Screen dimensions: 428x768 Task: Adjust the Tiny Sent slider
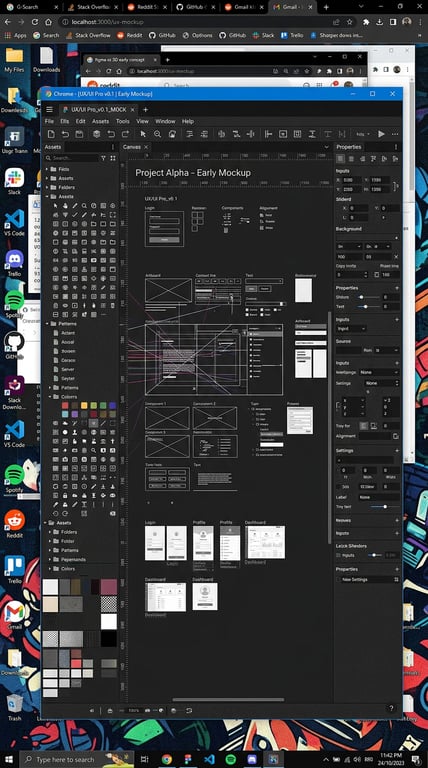pyautogui.click(x=385, y=506)
